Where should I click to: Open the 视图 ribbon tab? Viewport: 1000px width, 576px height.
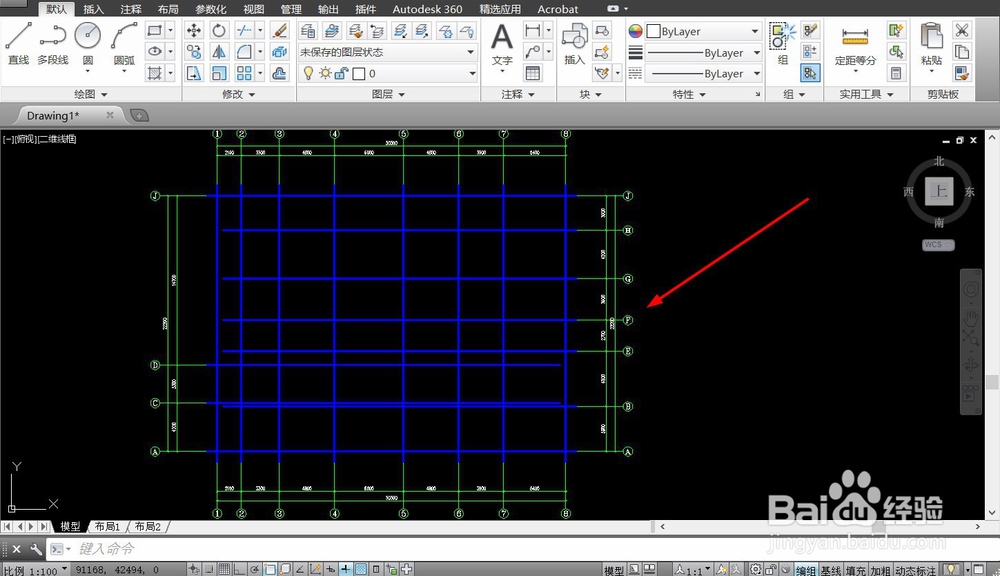253,9
